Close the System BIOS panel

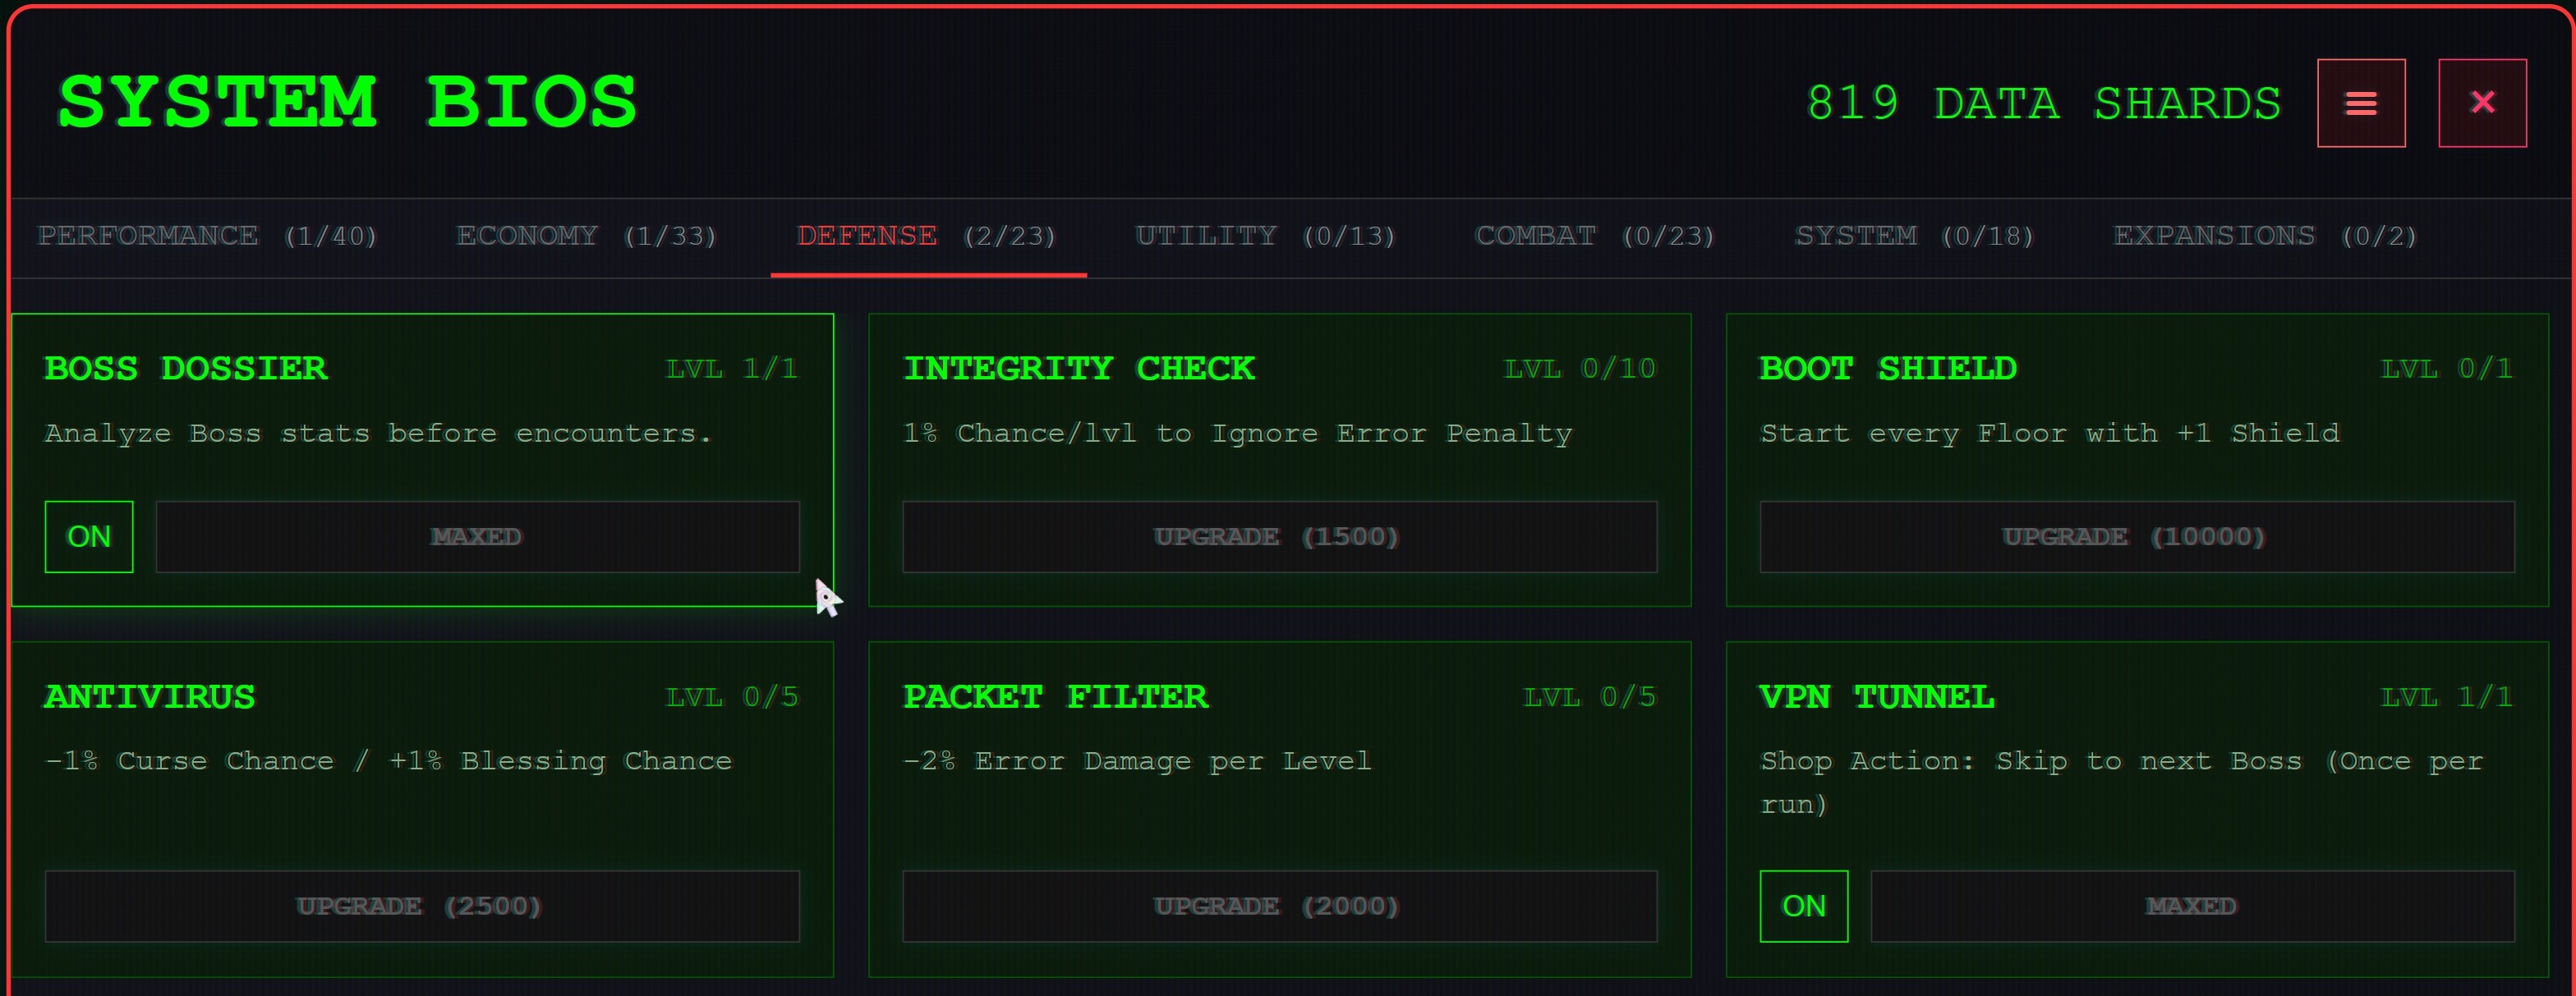click(x=2482, y=103)
